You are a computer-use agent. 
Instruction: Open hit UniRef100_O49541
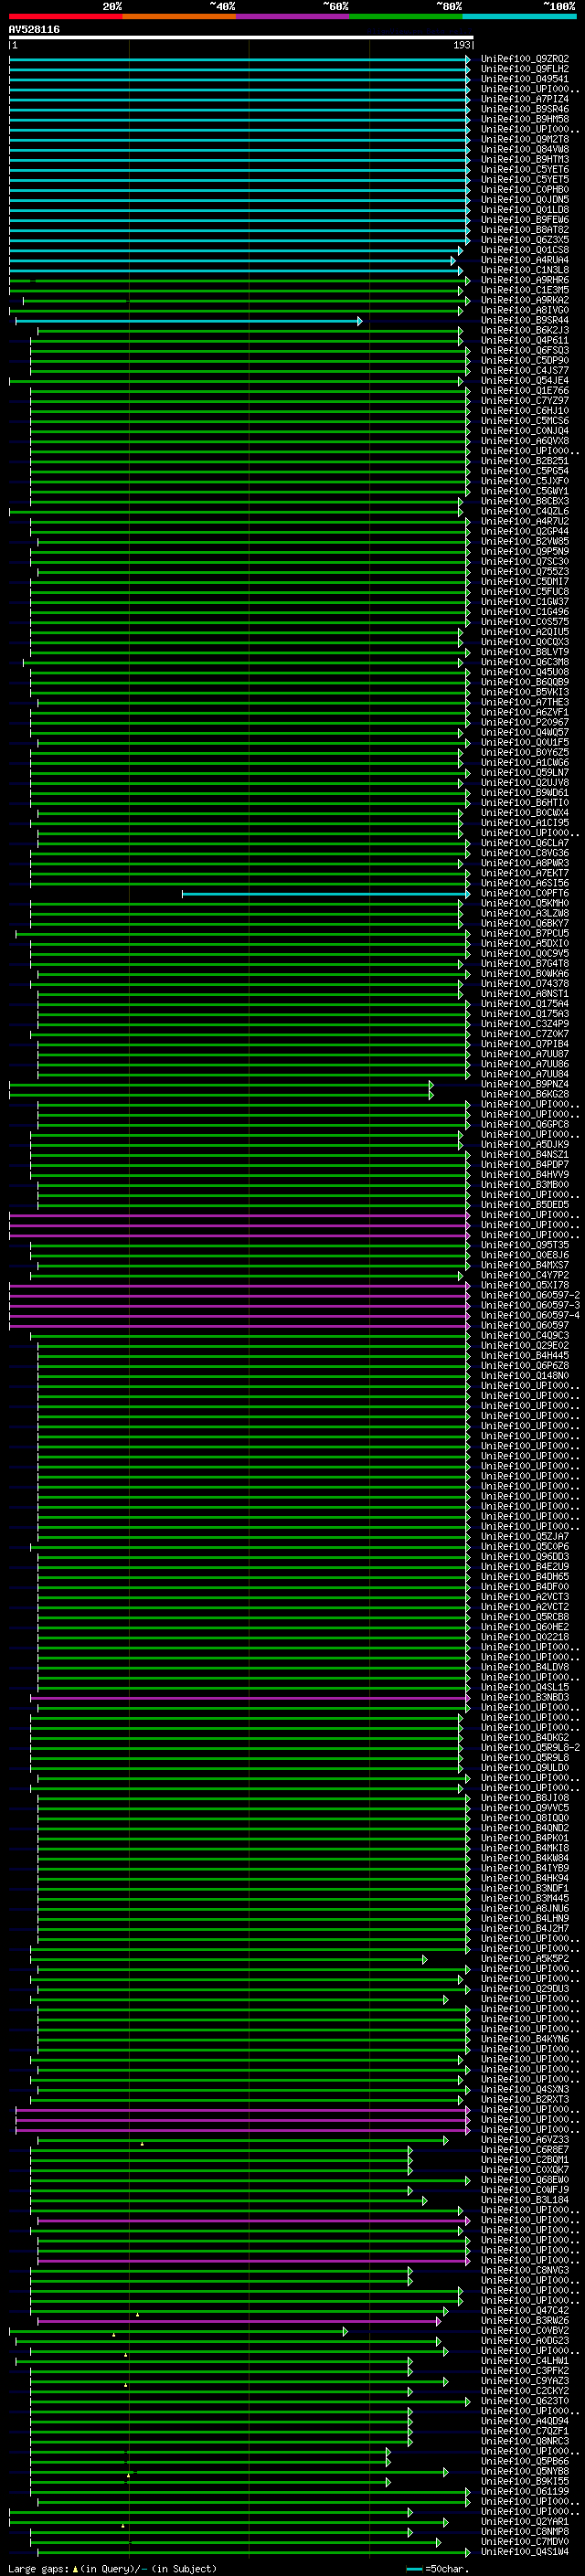click(x=524, y=79)
